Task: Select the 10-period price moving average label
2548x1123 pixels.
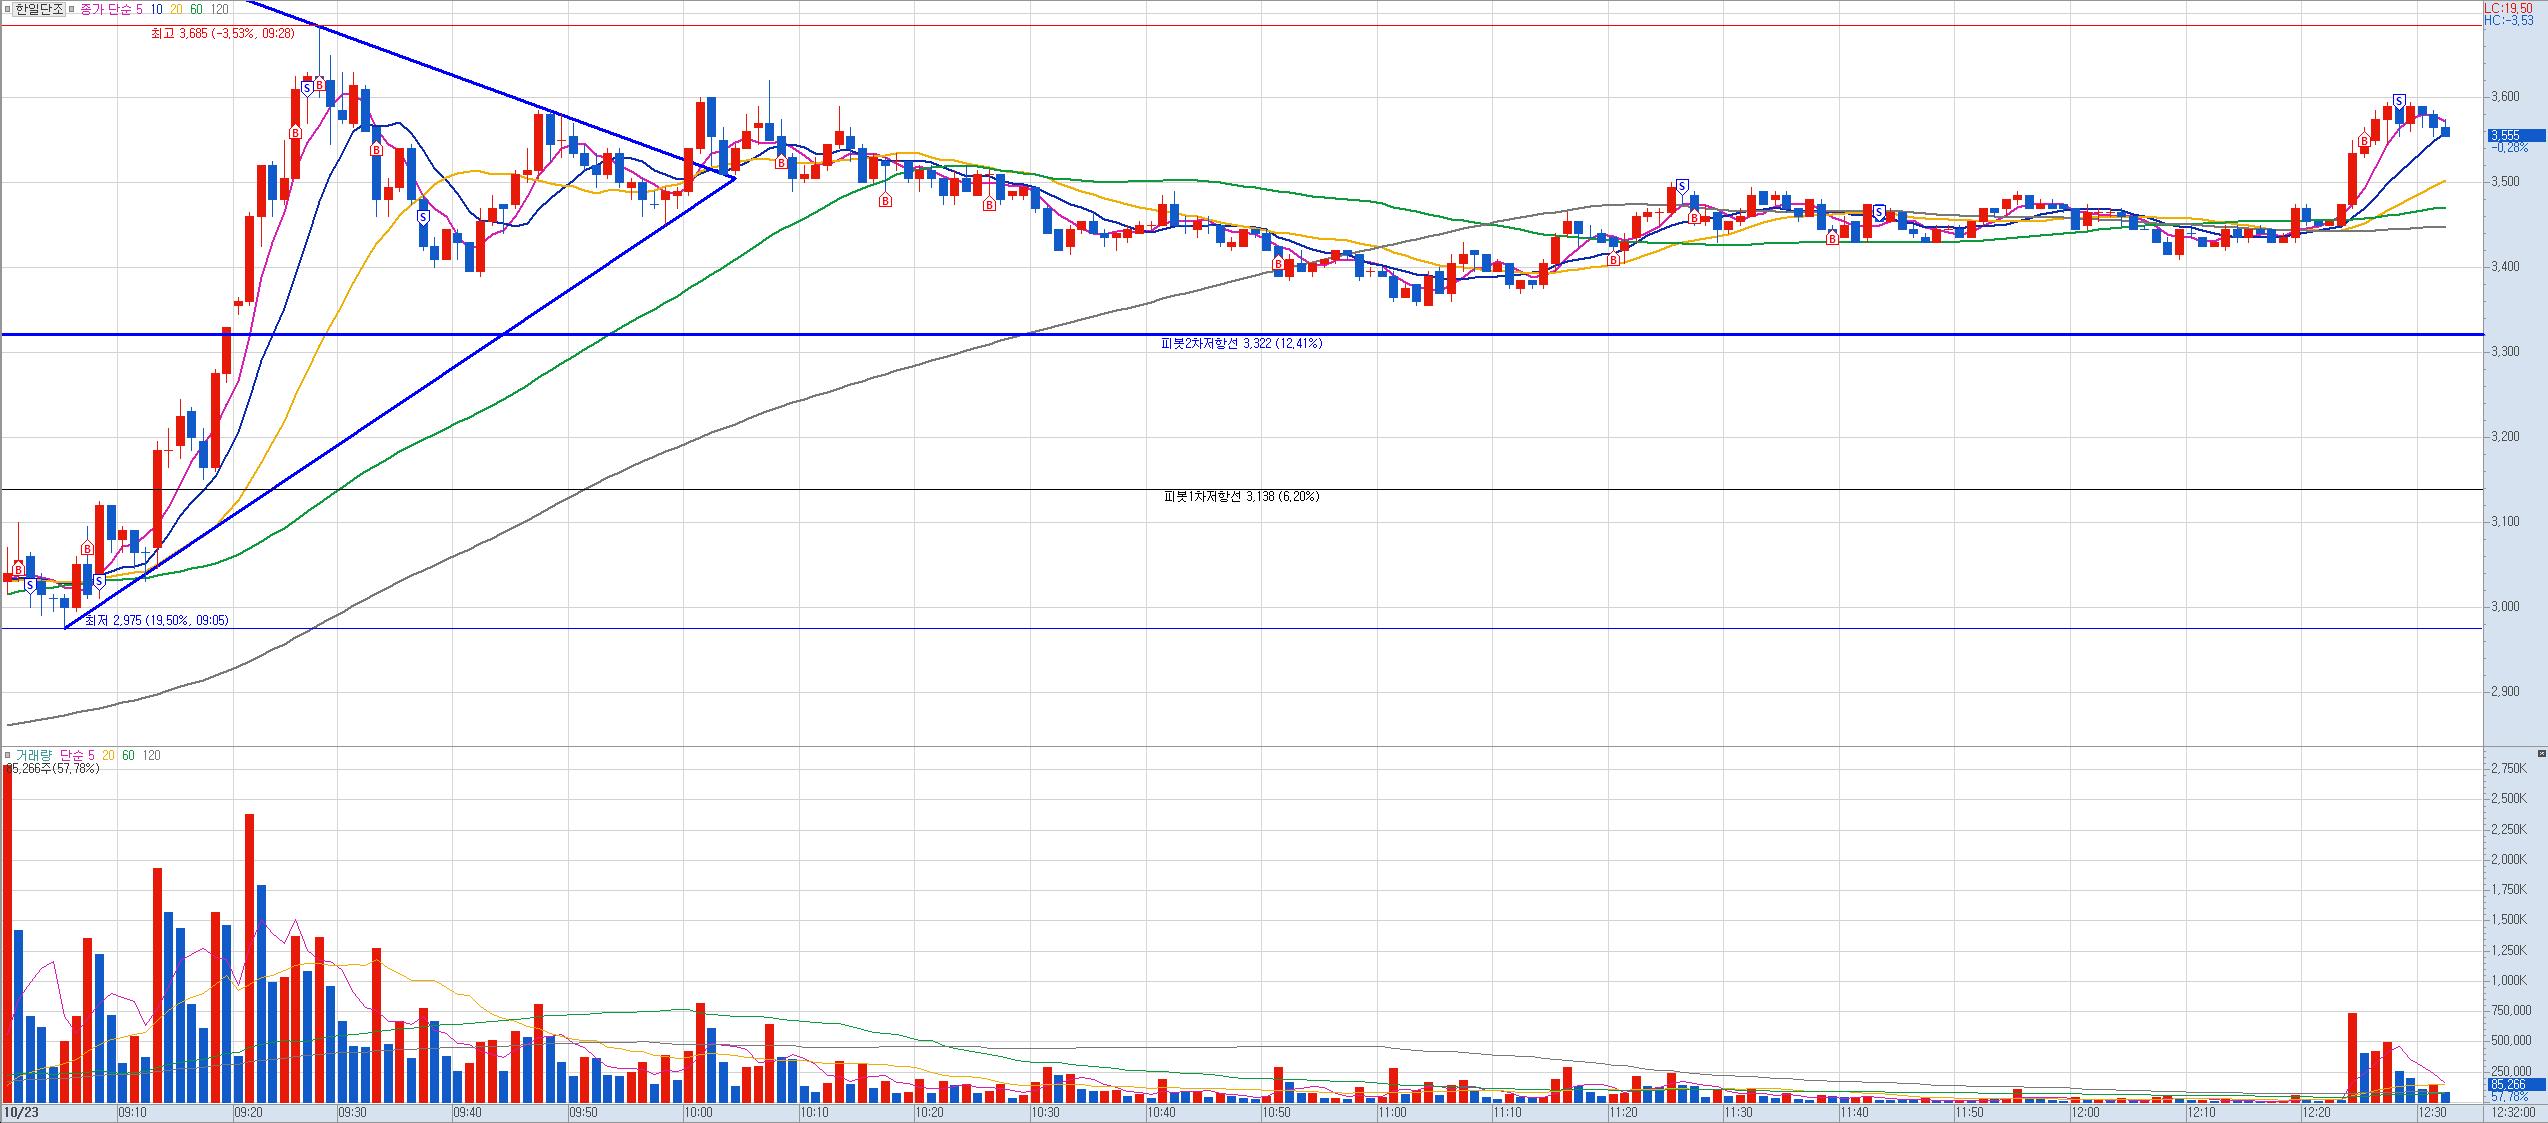Action: click(157, 9)
